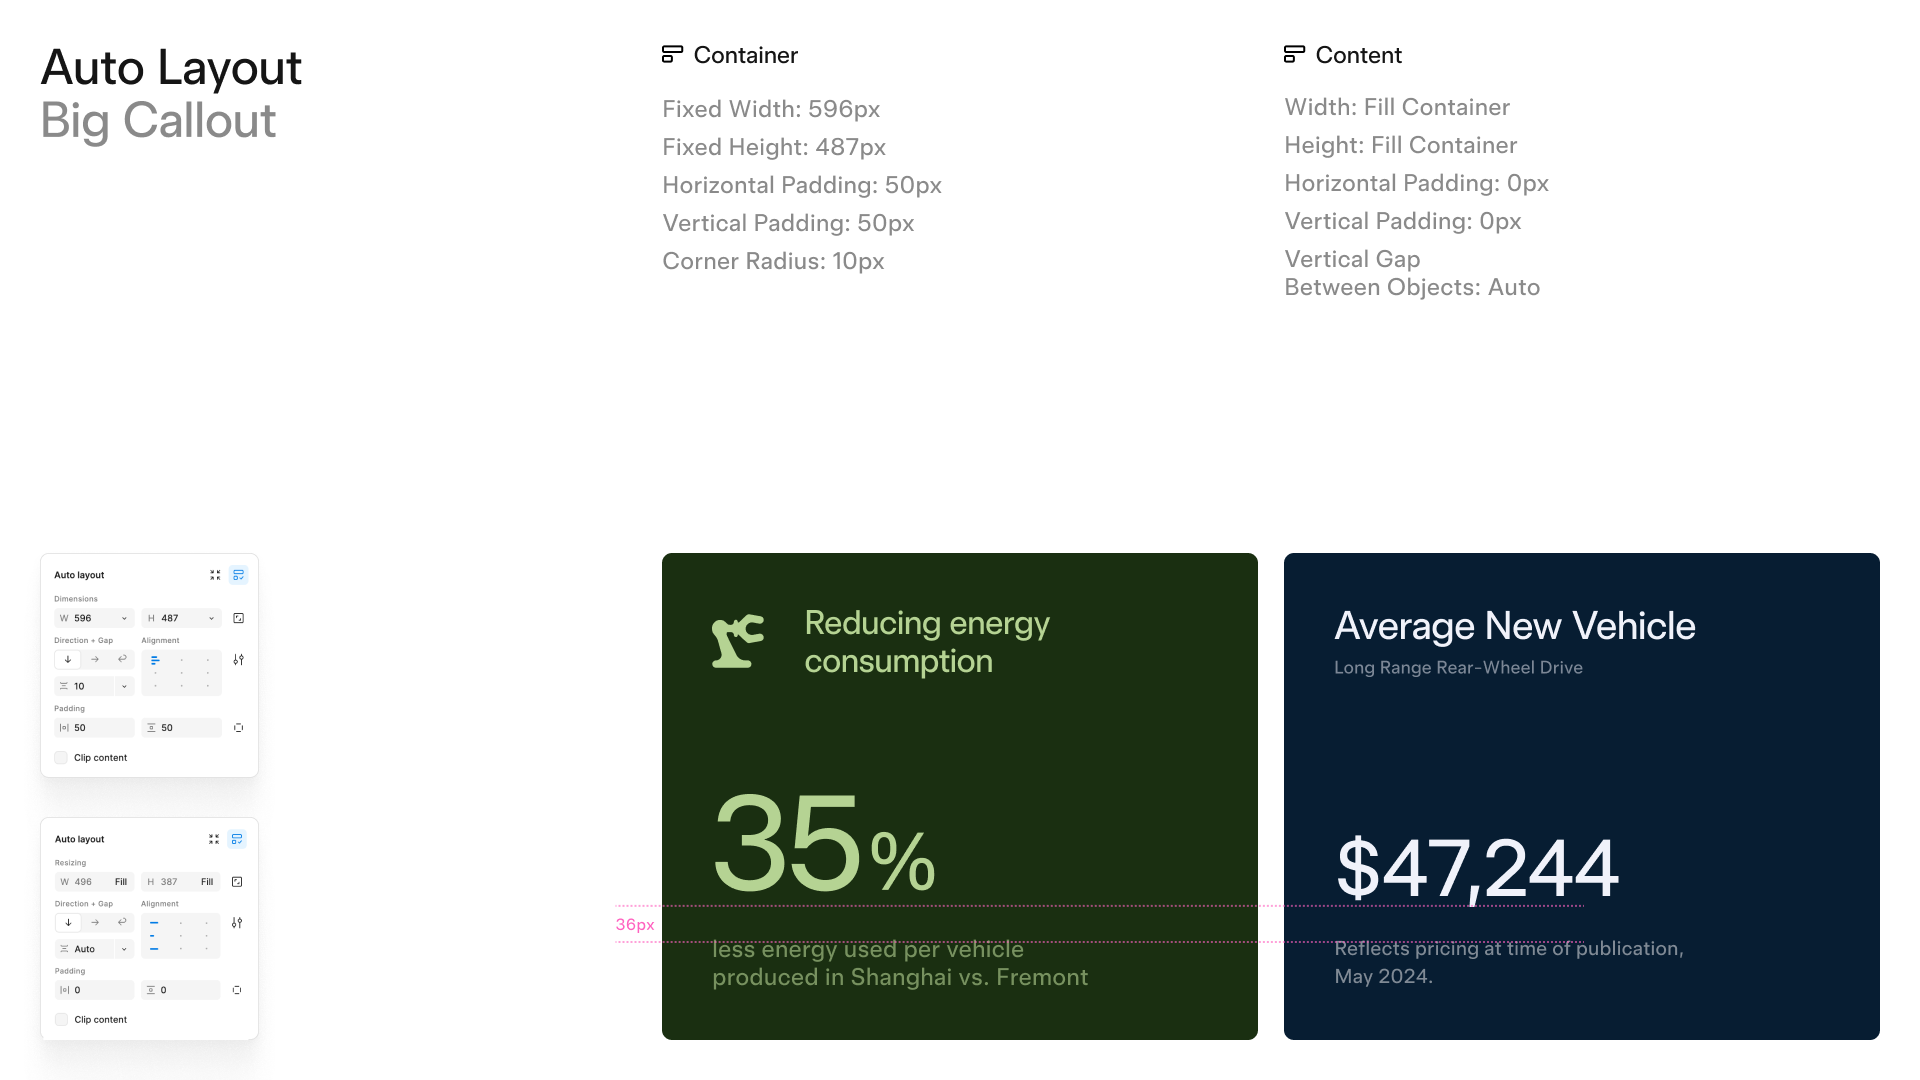This screenshot has height=1080, width=1920.
Task: Click individual padding icon in upper panel
Action: [238, 728]
